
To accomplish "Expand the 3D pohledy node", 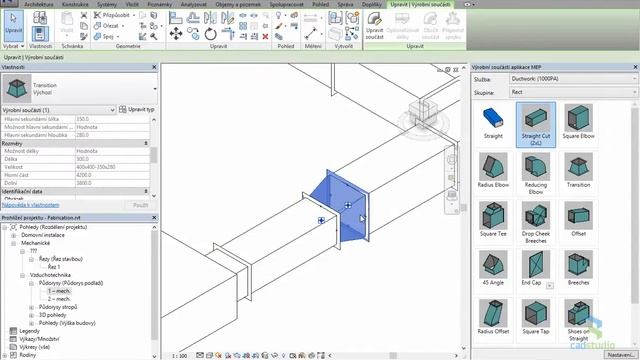I will (x=31, y=315).
